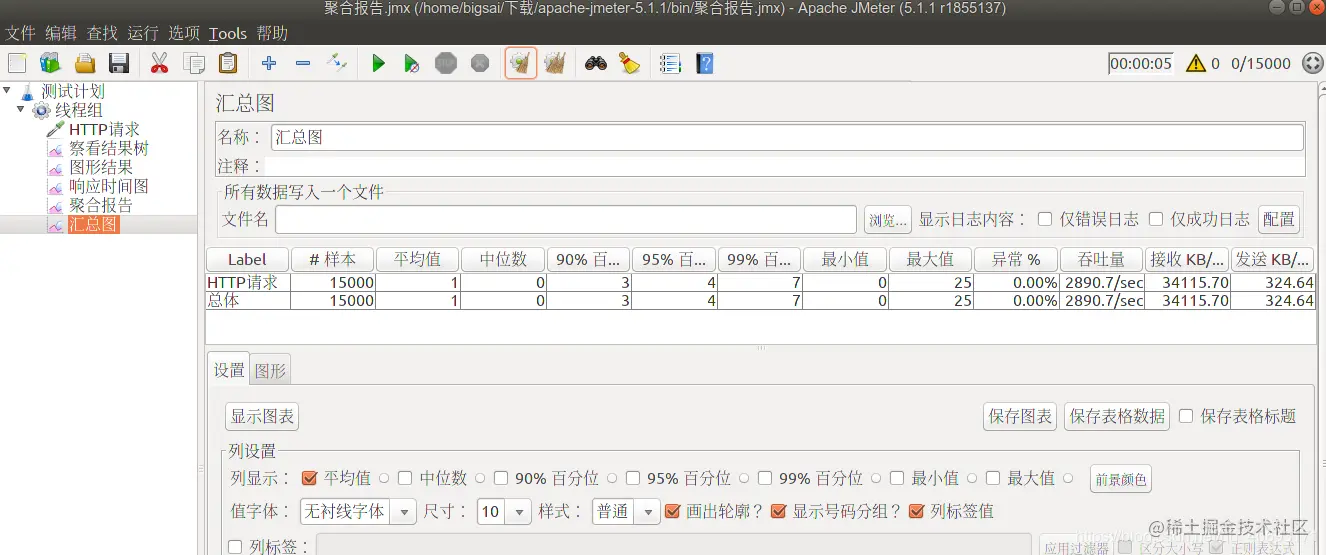Click the warning triangle error log icon
Viewport: 1326px width, 555px height.
(1196, 63)
